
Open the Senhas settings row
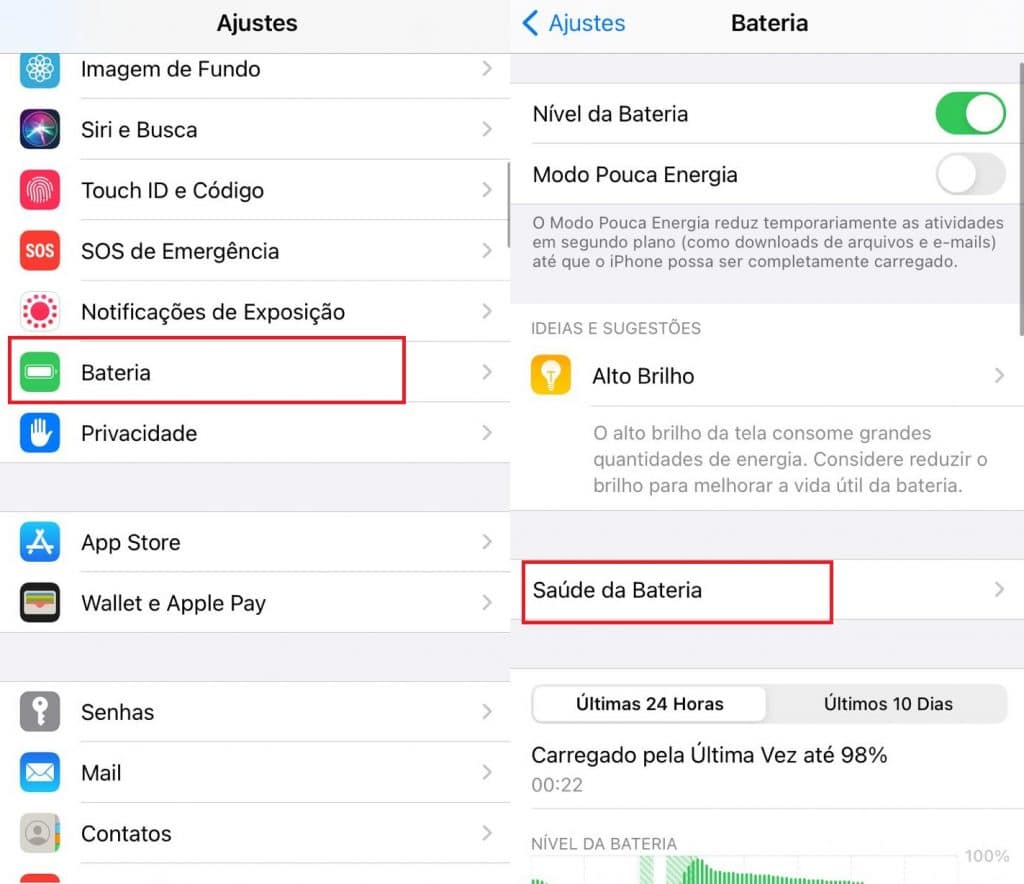coord(255,712)
